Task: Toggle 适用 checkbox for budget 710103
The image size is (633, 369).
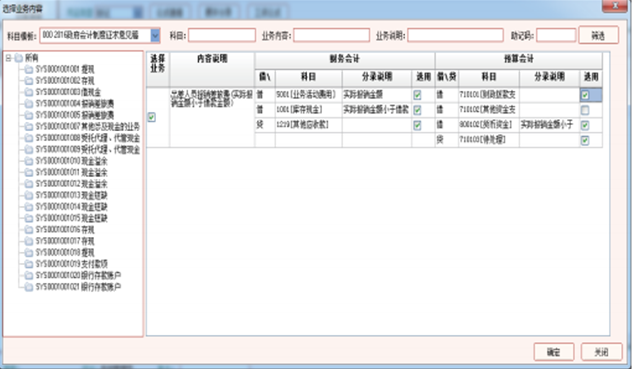Action: pos(585,140)
